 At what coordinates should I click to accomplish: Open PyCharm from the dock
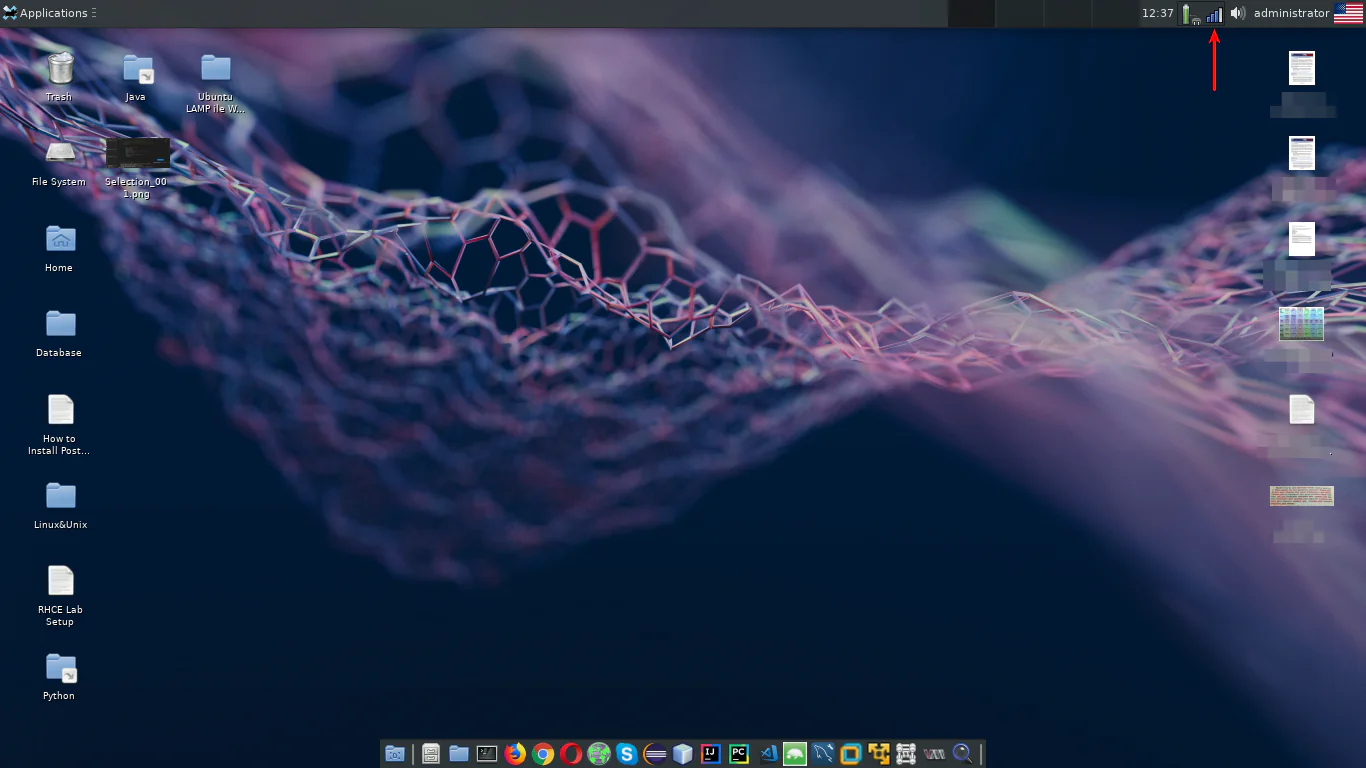click(739, 754)
